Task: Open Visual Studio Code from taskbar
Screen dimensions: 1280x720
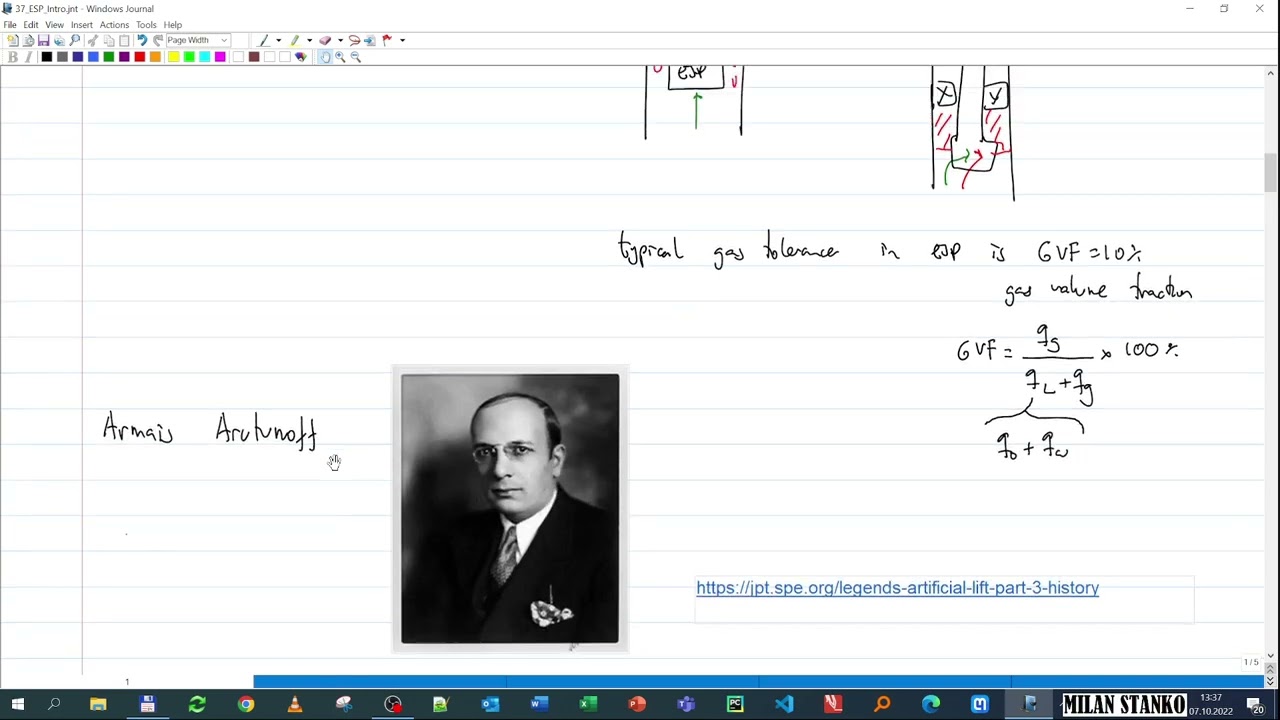Action: tap(784, 704)
